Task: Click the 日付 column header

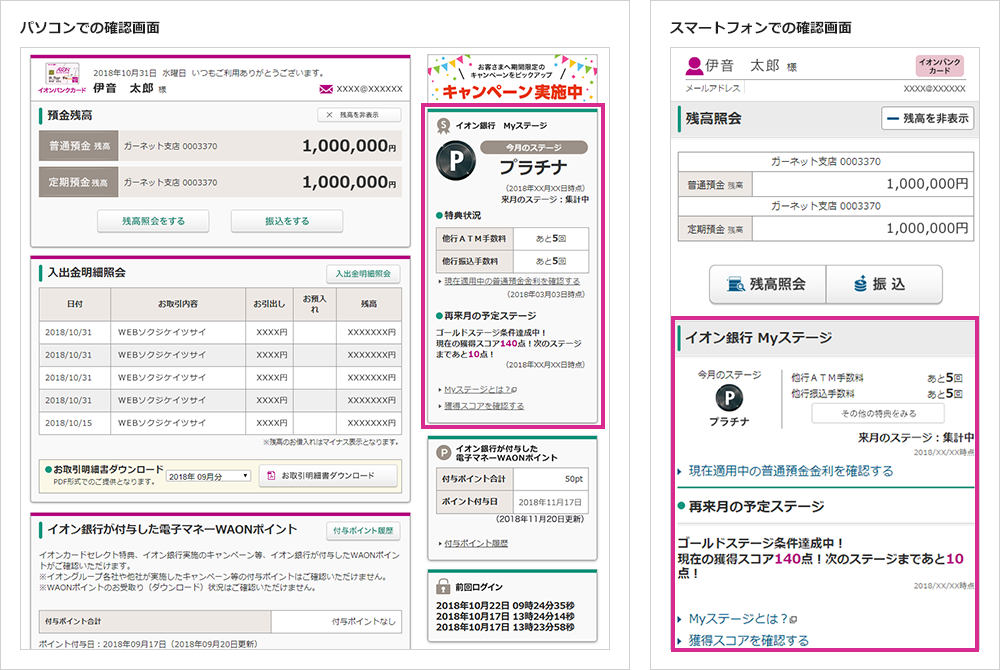Action: coord(75,304)
